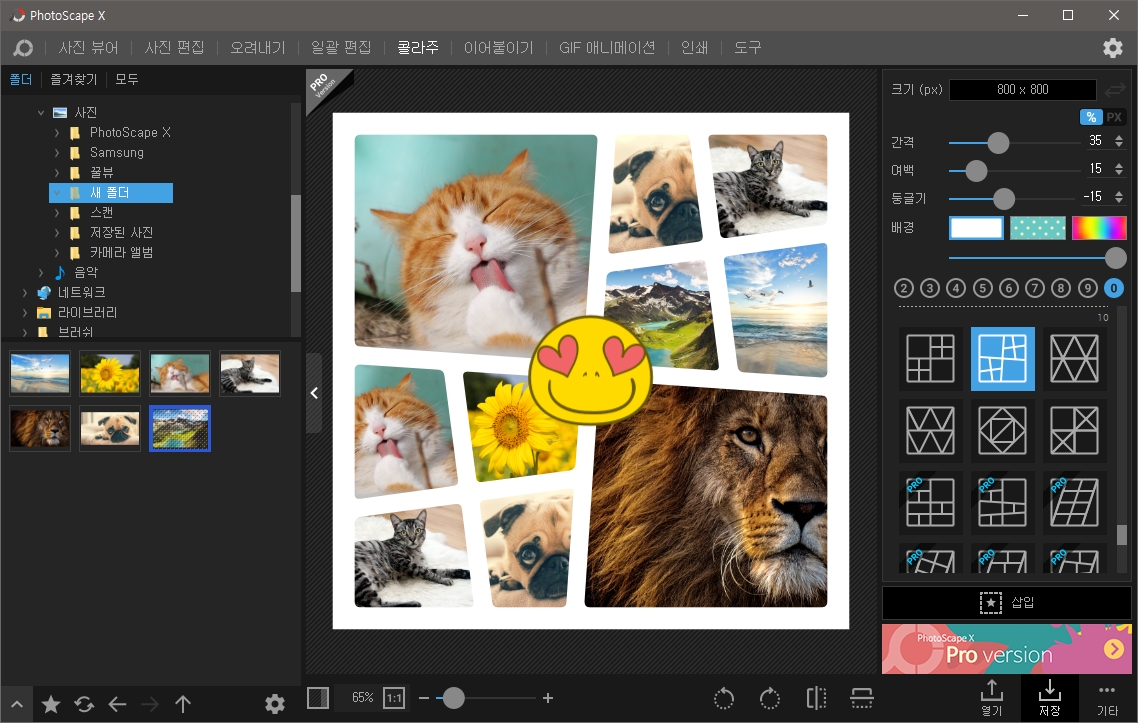The image size is (1138, 723).
Task: Click the 저장 (save) icon
Action: pyautogui.click(x=1049, y=698)
